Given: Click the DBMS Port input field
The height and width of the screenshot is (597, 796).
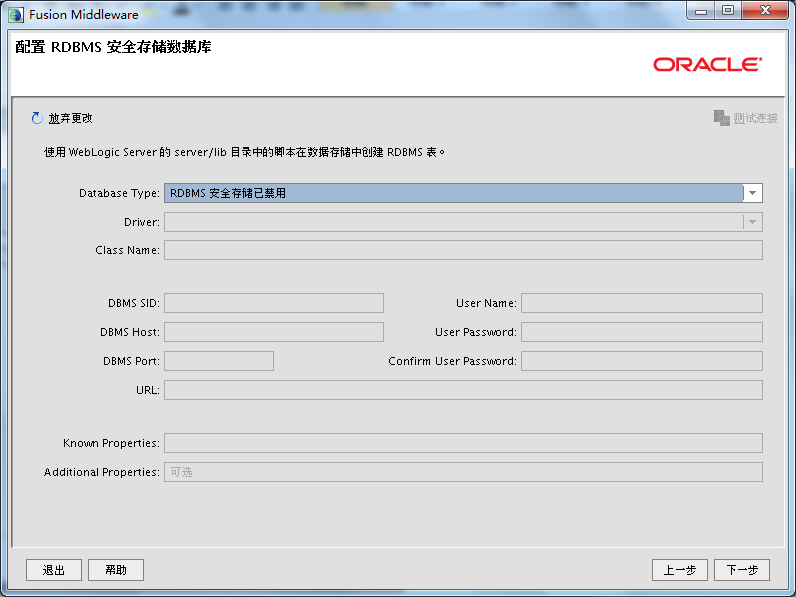Looking at the screenshot, I should [219, 361].
